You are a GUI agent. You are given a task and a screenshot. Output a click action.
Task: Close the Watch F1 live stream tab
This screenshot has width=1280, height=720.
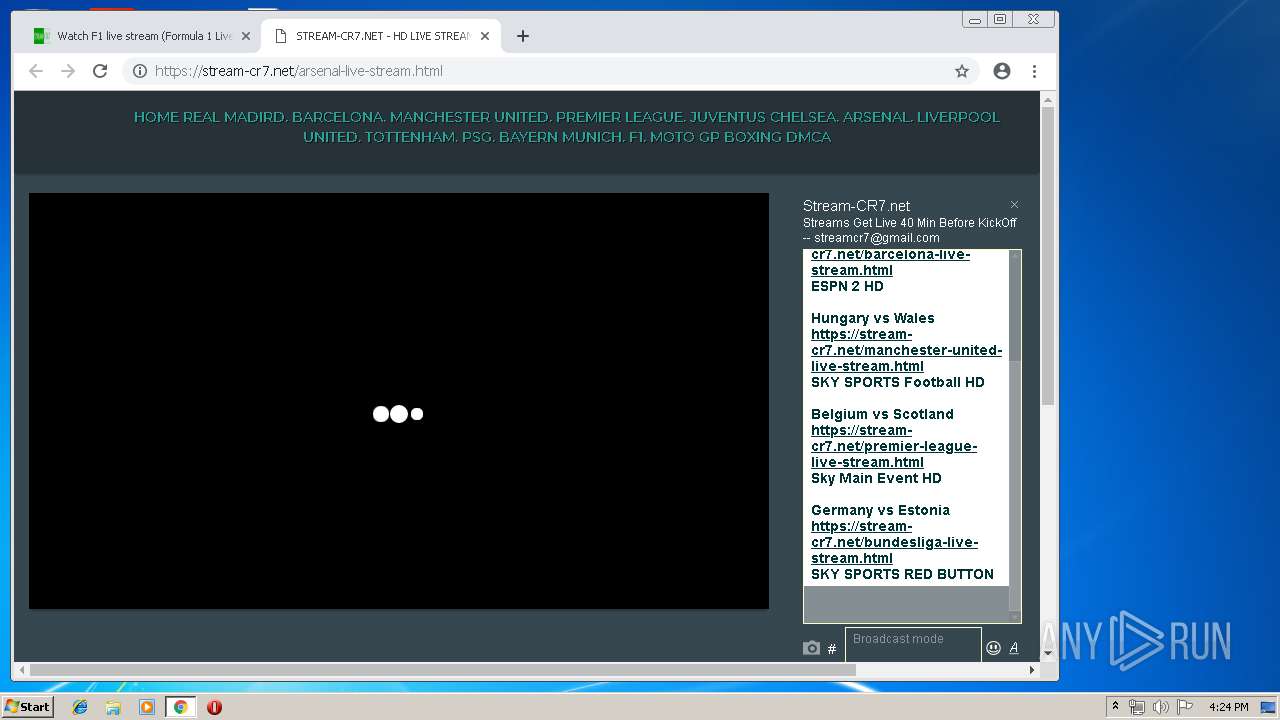246,36
